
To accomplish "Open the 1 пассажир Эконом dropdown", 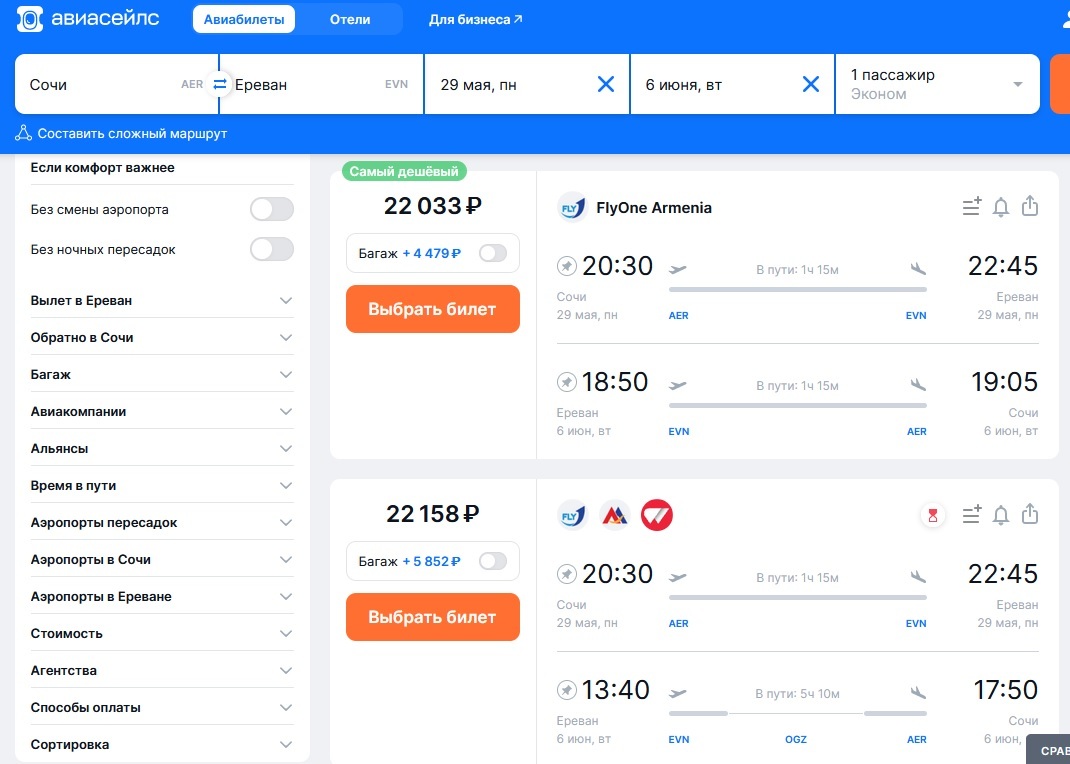I will tap(937, 84).
